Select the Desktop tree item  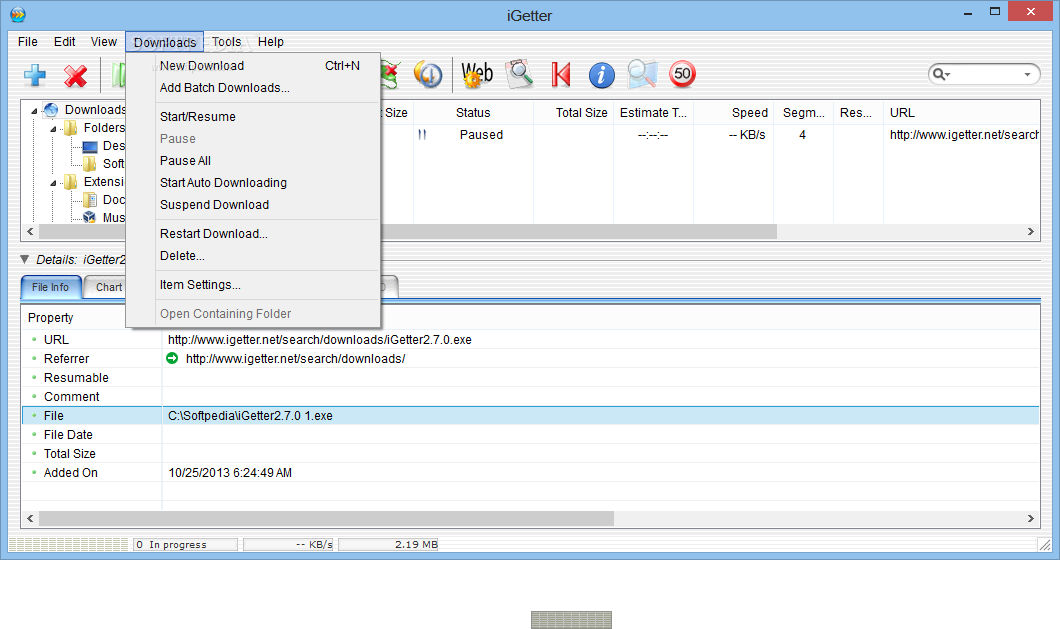113,146
